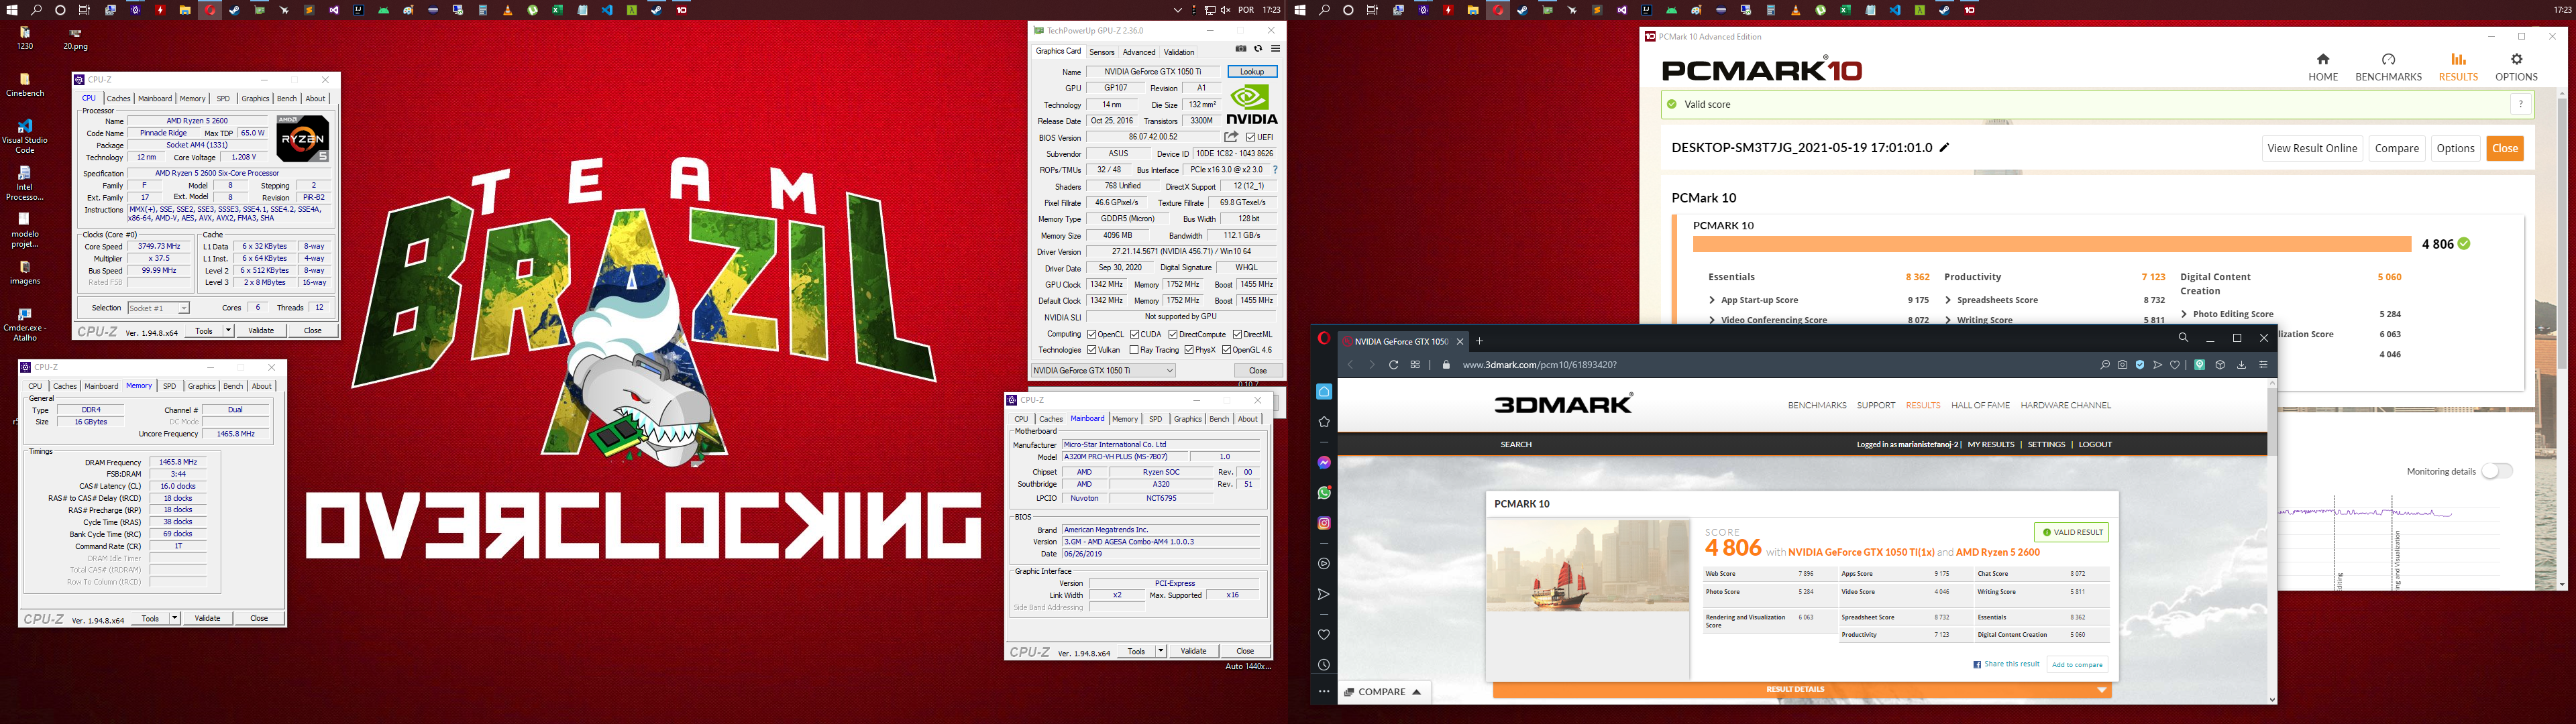Open Graphics tab in CPU-Z Mainboard window
2576x724 pixels.
click(1188, 419)
